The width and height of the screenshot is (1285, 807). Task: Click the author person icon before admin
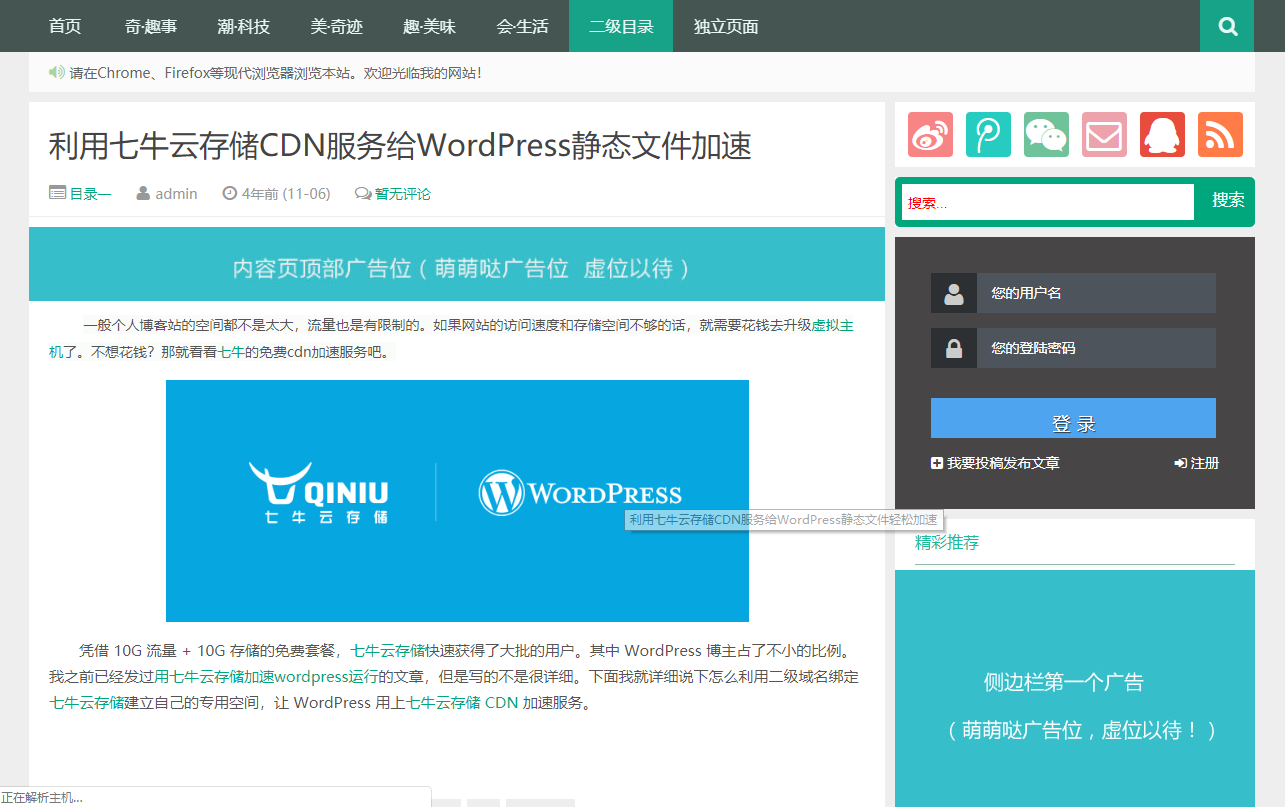pyautogui.click(x=144, y=193)
